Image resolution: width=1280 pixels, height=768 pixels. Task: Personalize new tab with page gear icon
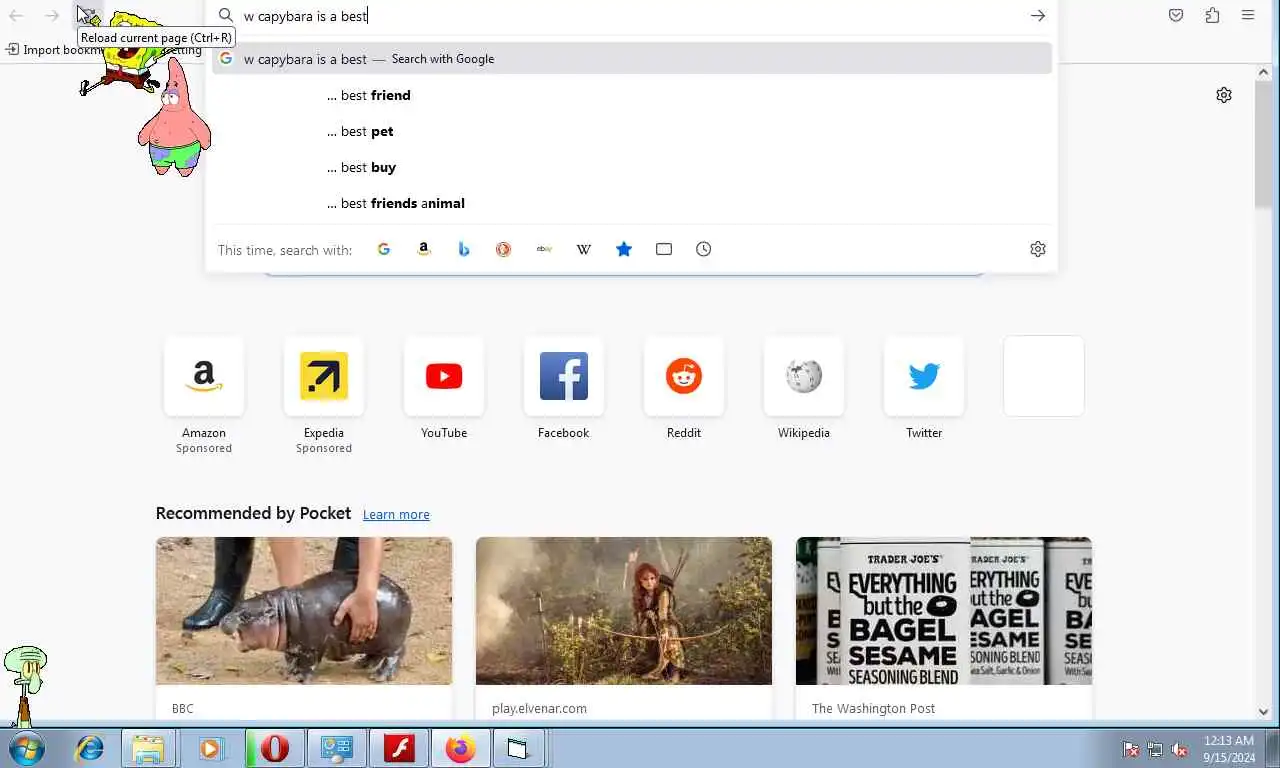click(1224, 95)
